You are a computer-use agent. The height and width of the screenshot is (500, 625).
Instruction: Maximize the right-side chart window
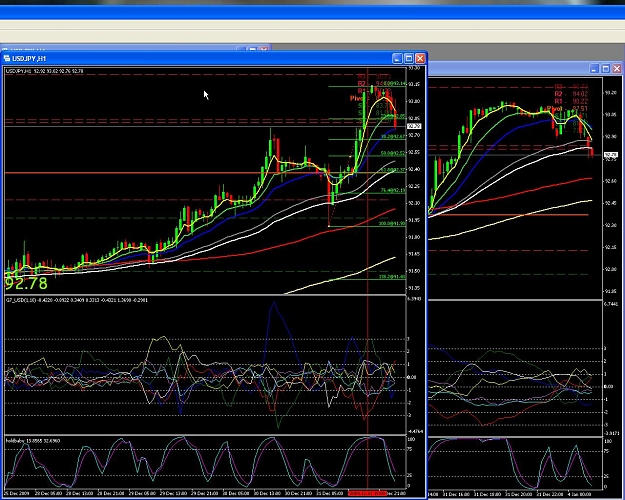(605, 69)
